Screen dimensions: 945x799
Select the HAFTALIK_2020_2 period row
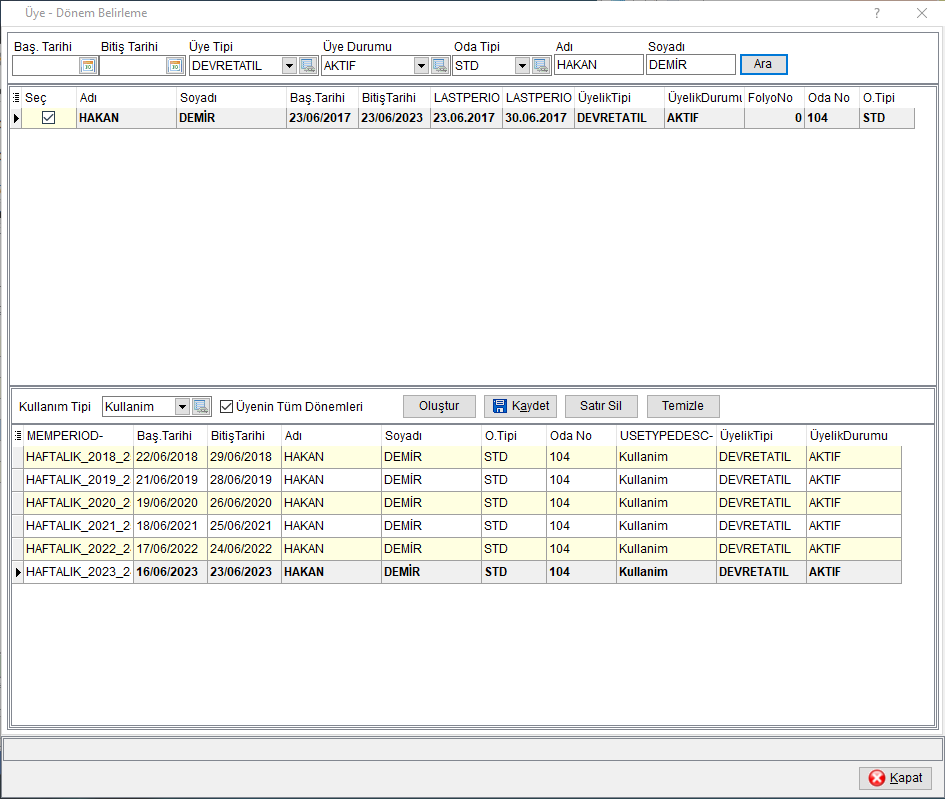click(x=457, y=503)
